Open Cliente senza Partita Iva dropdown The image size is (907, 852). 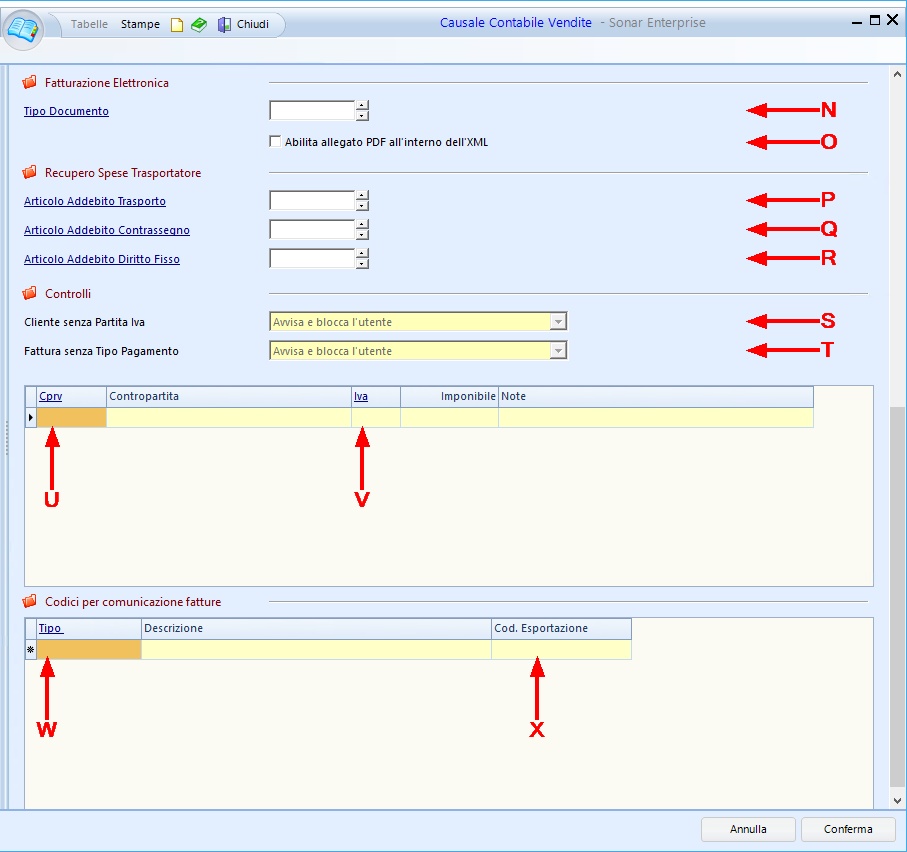(x=558, y=322)
